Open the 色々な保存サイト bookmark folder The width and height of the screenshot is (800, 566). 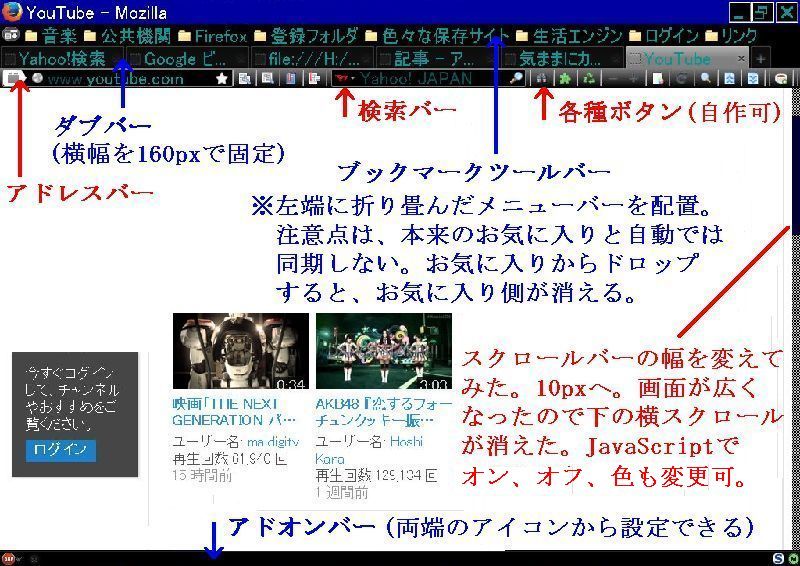pos(437,35)
